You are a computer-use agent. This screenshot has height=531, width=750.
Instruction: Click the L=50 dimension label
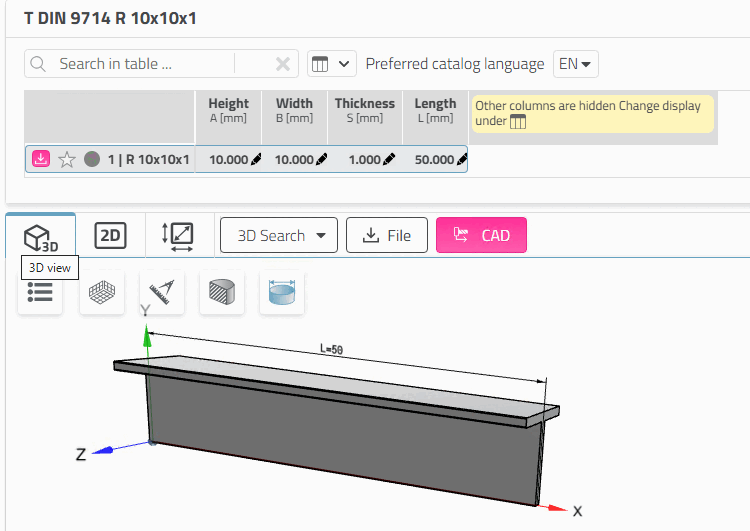(x=331, y=349)
